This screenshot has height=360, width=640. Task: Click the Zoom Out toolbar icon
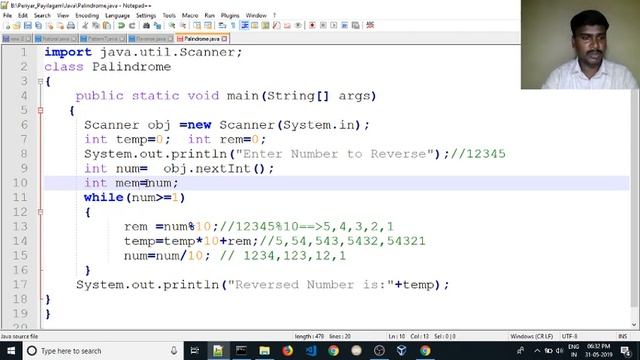point(183,25)
